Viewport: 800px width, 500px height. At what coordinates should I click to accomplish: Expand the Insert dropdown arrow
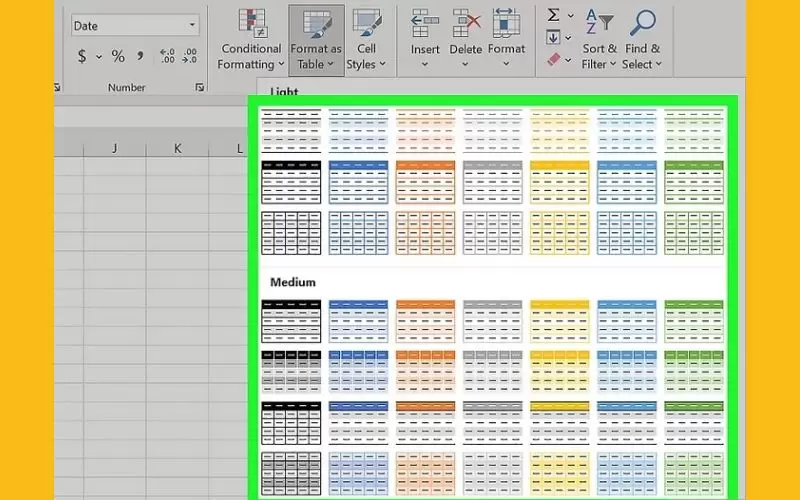424,64
